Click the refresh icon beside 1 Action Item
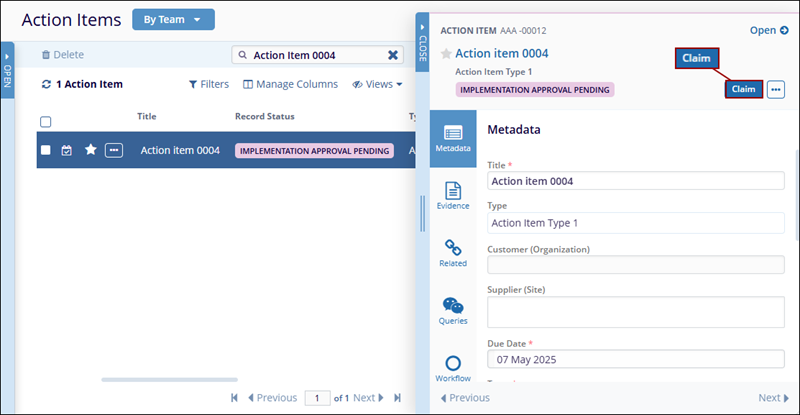This screenshot has height=415, width=800. pyautogui.click(x=46, y=85)
